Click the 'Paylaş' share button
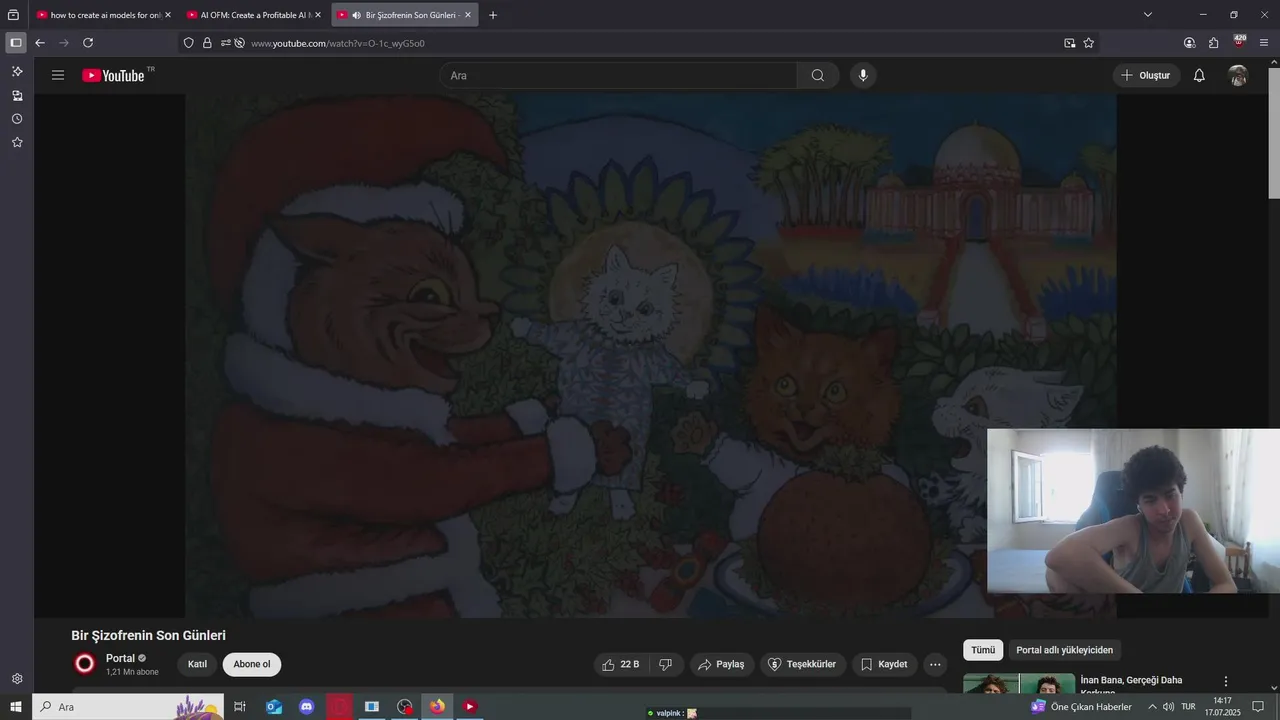 [x=721, y=664]
